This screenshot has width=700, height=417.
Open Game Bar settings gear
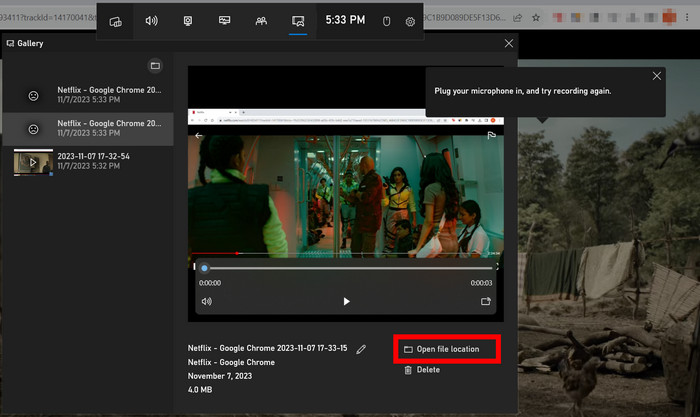(410, 21)
